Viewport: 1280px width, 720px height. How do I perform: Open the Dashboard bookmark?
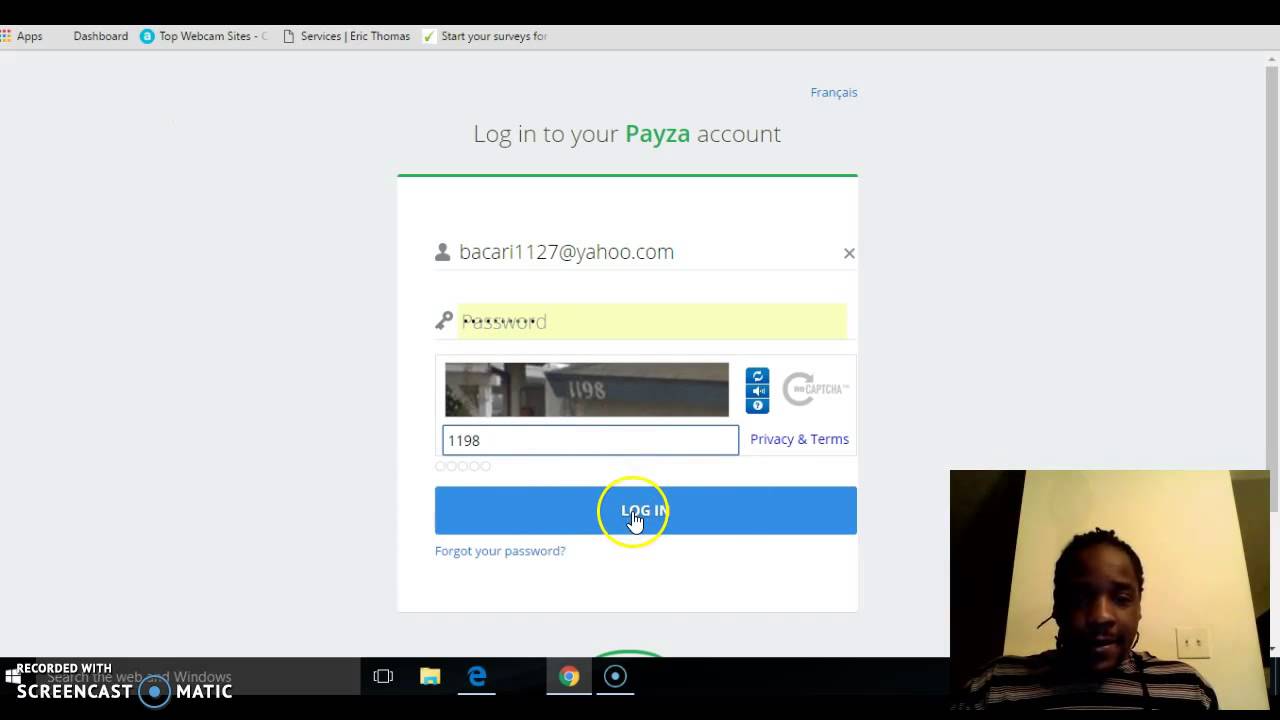100,36
